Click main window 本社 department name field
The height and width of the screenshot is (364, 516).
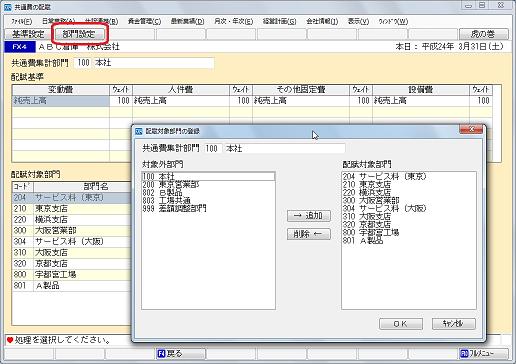(153, 63)
